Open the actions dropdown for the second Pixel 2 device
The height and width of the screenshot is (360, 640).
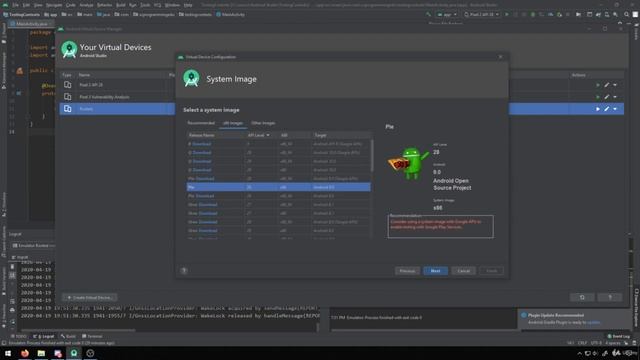click(x=615, y=97)
